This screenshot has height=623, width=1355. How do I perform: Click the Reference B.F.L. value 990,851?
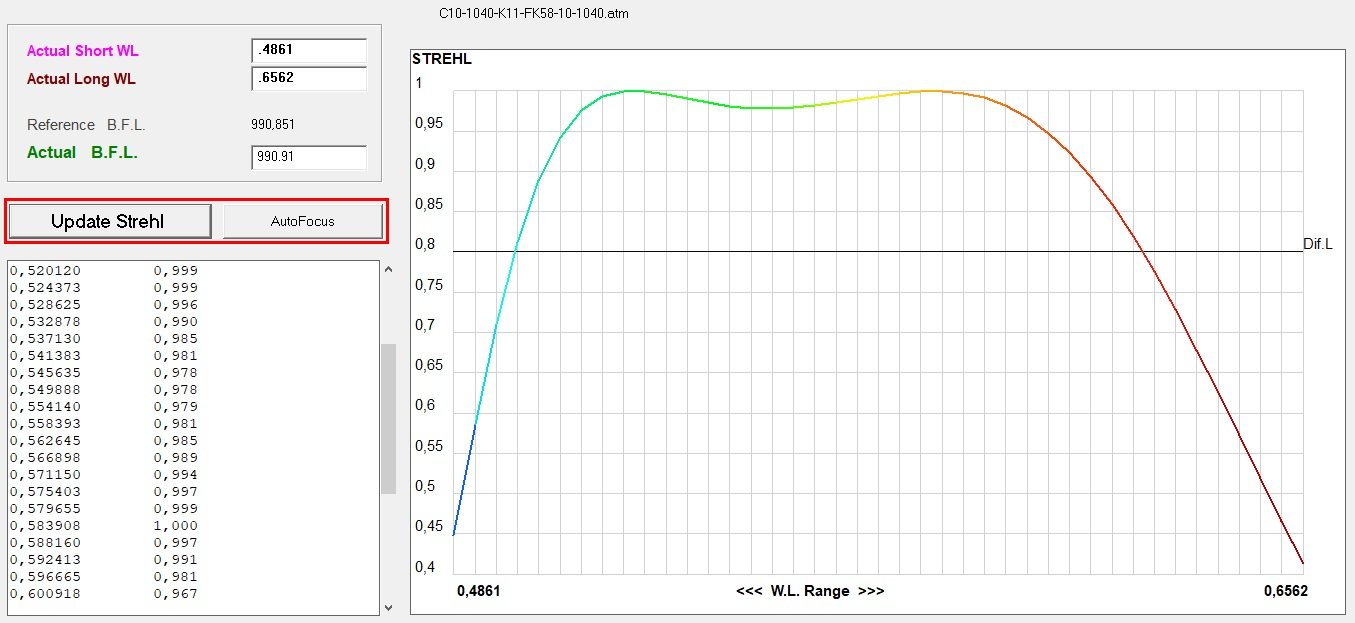click(x=275, y=125)
